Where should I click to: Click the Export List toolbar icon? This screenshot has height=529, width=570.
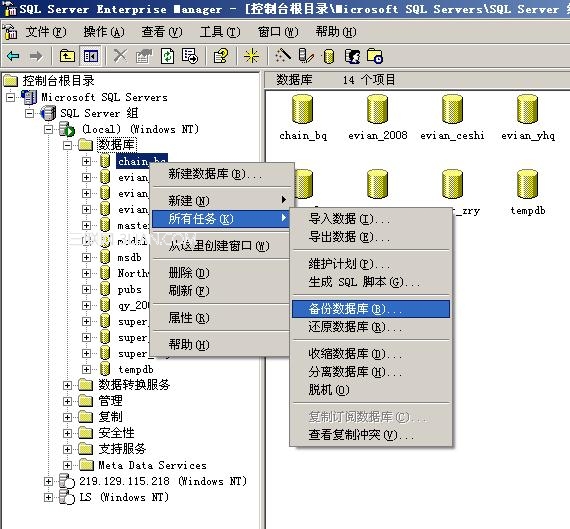[x=190, y=56]
